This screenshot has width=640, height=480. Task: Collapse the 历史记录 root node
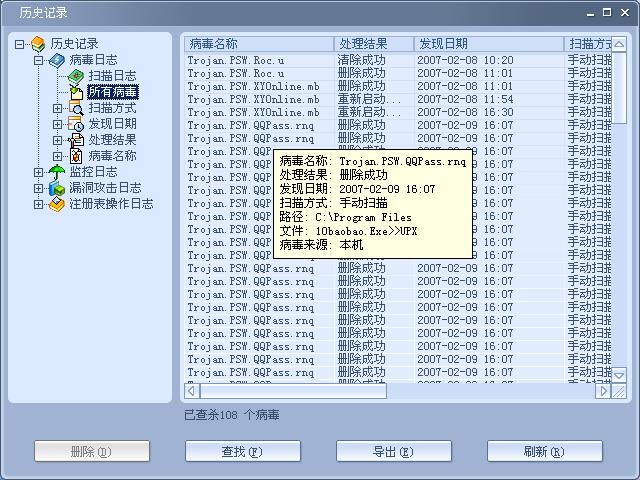click(19, 44)
